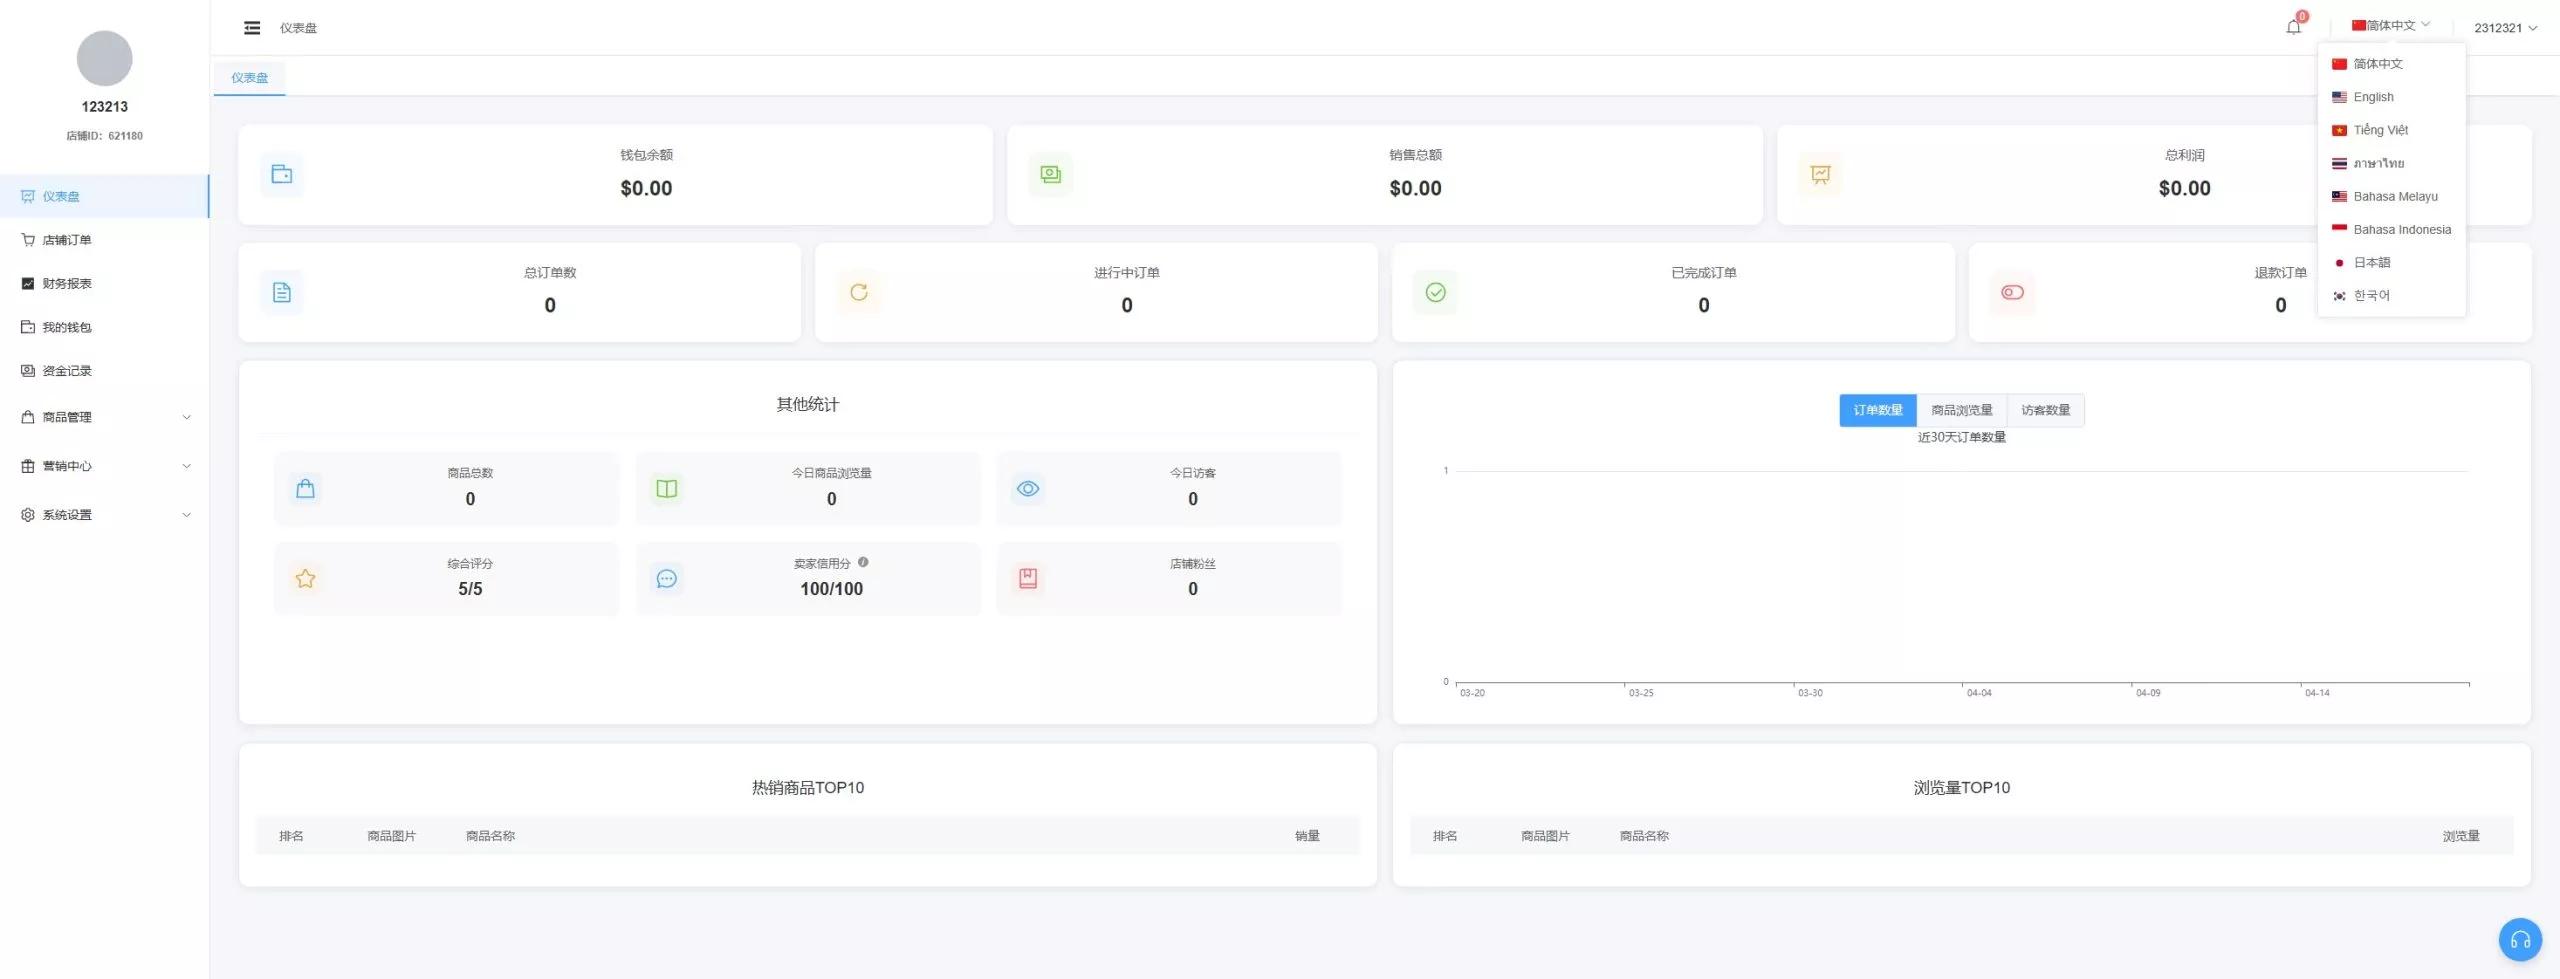Switch chart to 订单数量 view
The width and height of the screenshot is (2560, 979).
point(1877,410)
